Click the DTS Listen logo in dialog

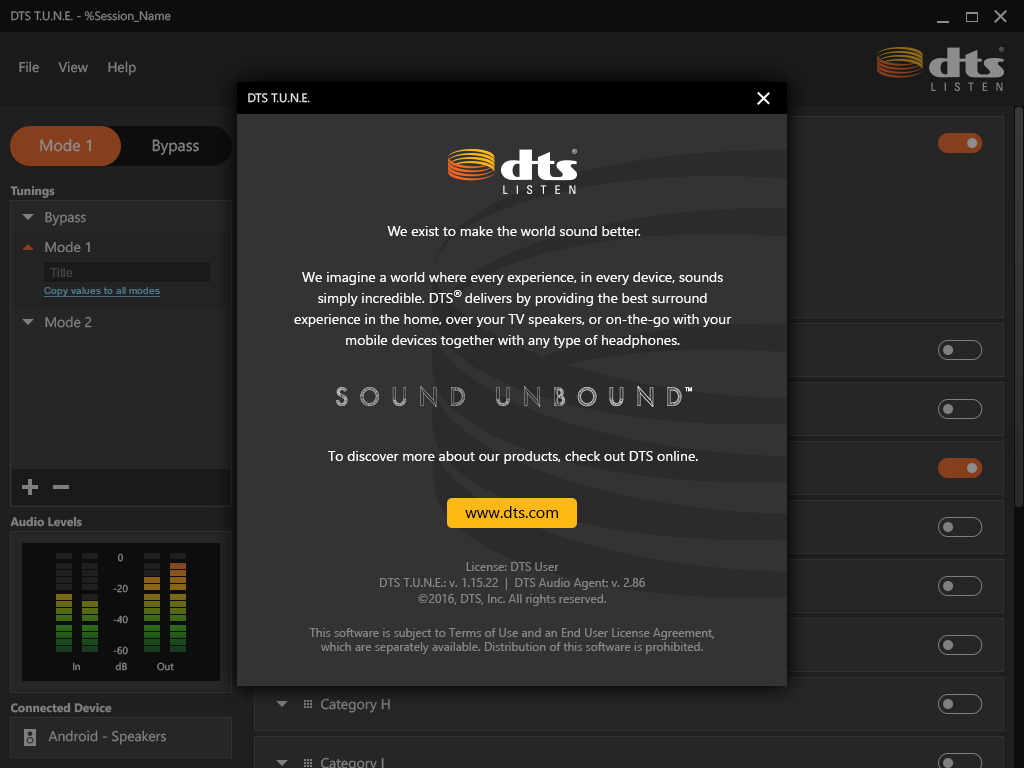point(513,171)
